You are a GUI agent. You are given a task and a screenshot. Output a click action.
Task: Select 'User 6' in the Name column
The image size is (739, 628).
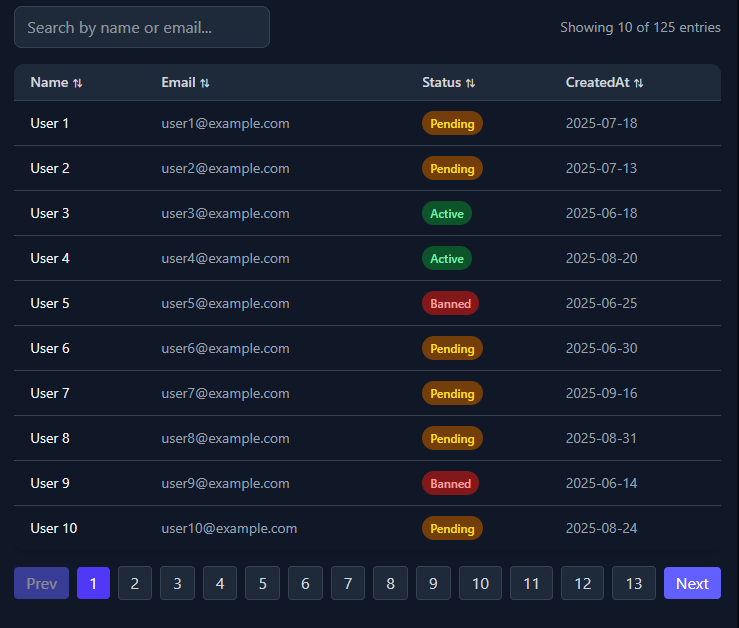[50, 348]
